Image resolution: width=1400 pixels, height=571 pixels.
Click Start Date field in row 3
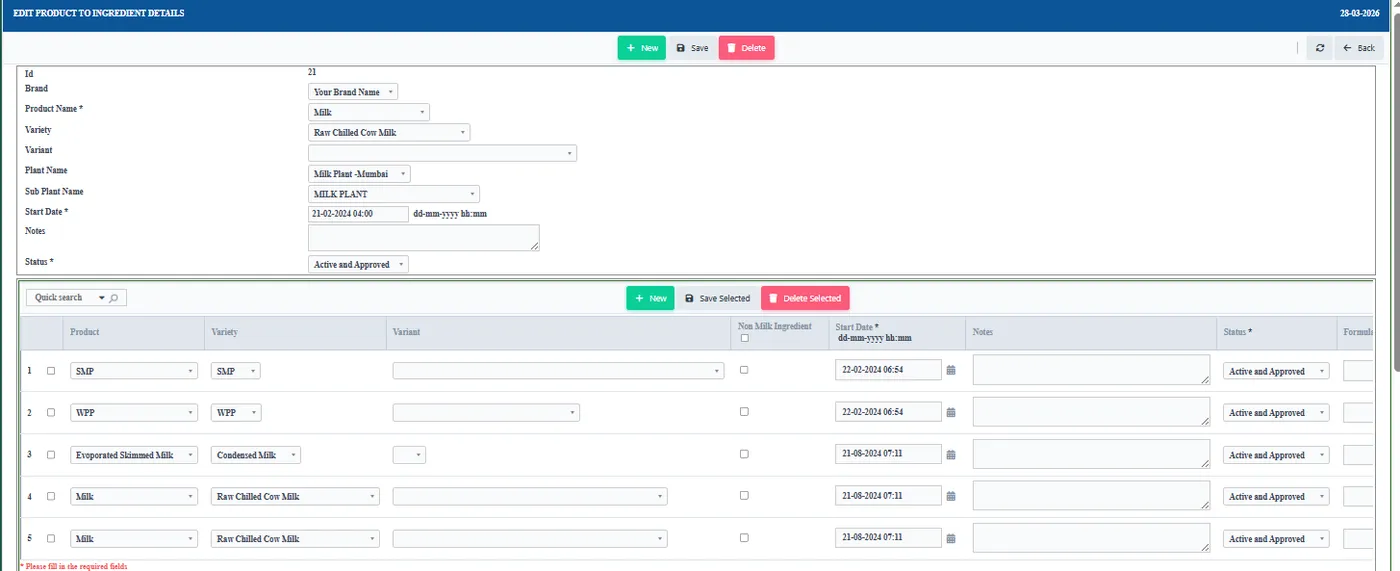(888, 454)
